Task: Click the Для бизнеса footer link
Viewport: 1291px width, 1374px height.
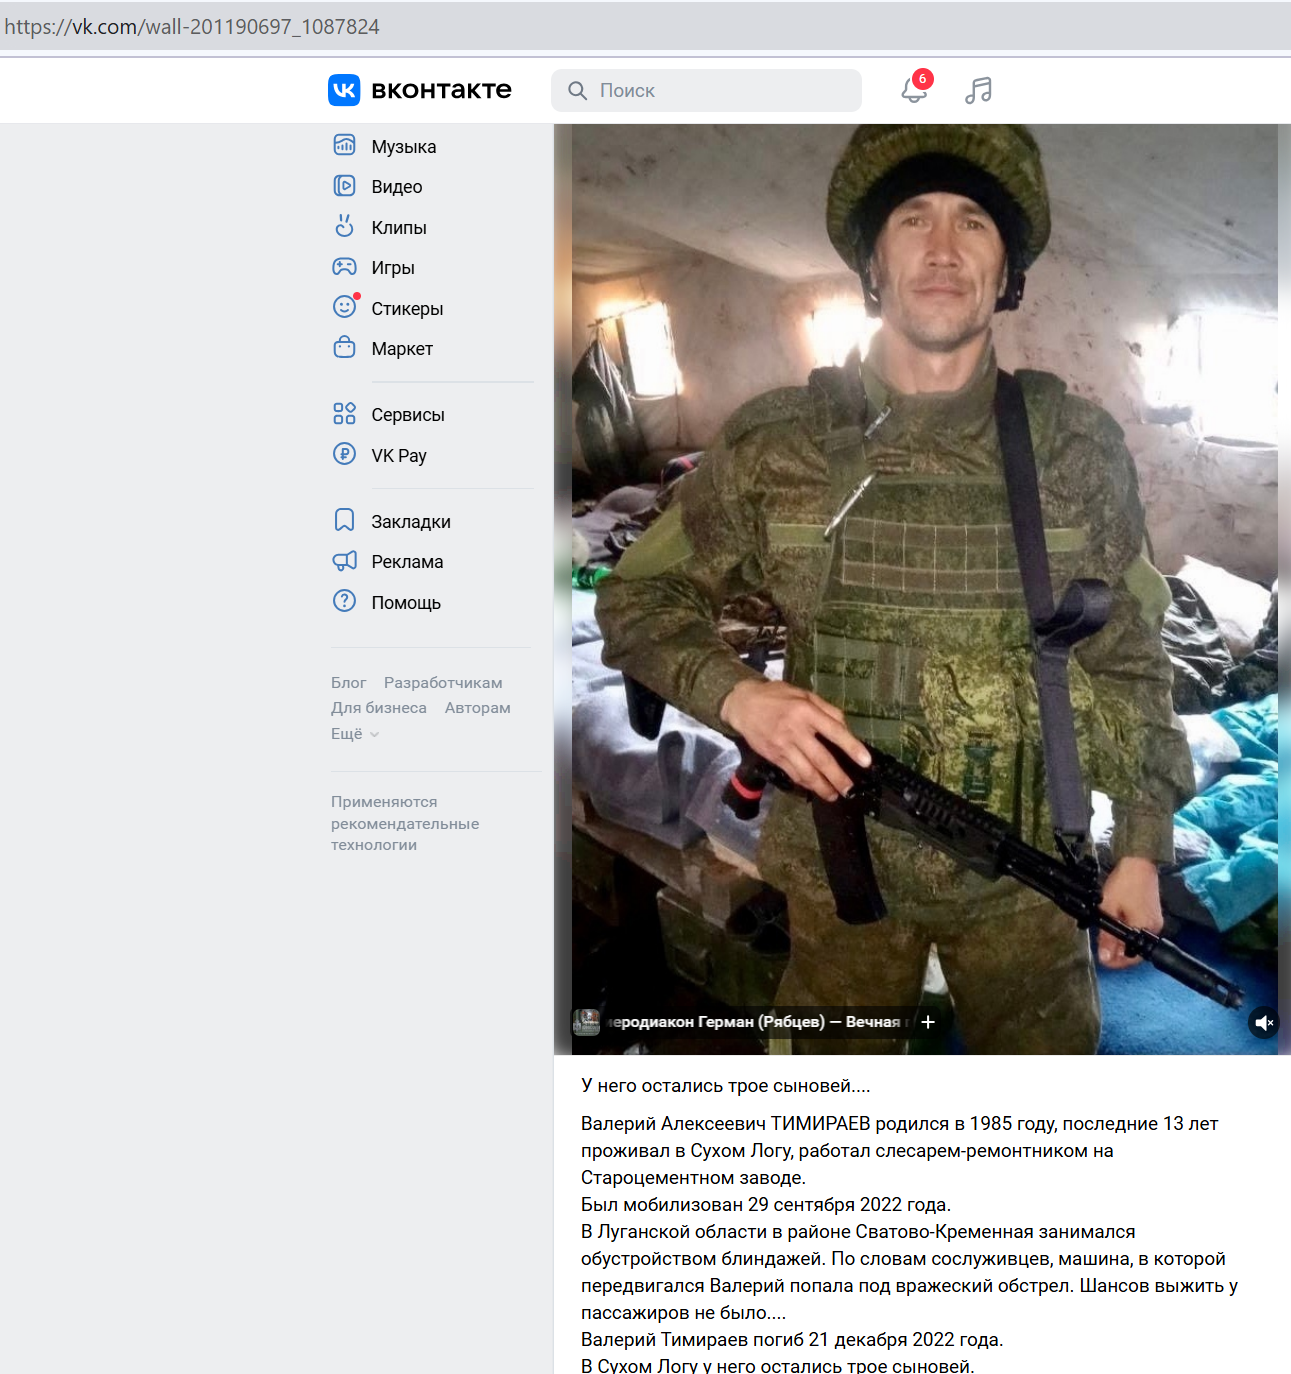Action: [x=379, y=707]
